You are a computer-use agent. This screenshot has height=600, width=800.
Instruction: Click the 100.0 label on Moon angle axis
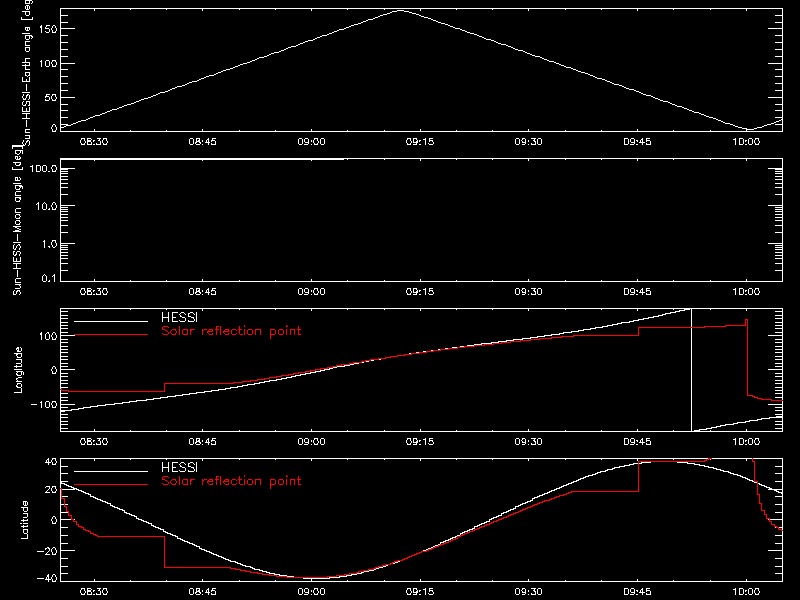point(43,169)
